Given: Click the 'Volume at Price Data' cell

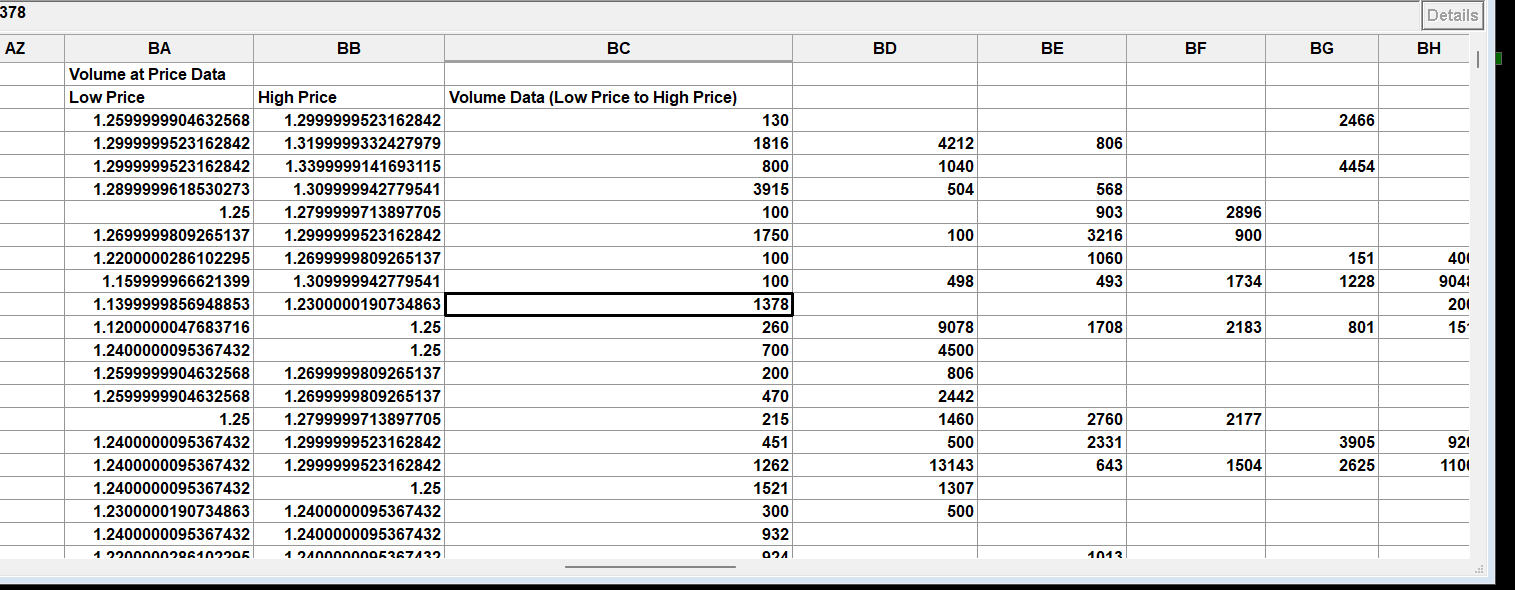Looking at the screenshot, I should [x=159, y=74].
